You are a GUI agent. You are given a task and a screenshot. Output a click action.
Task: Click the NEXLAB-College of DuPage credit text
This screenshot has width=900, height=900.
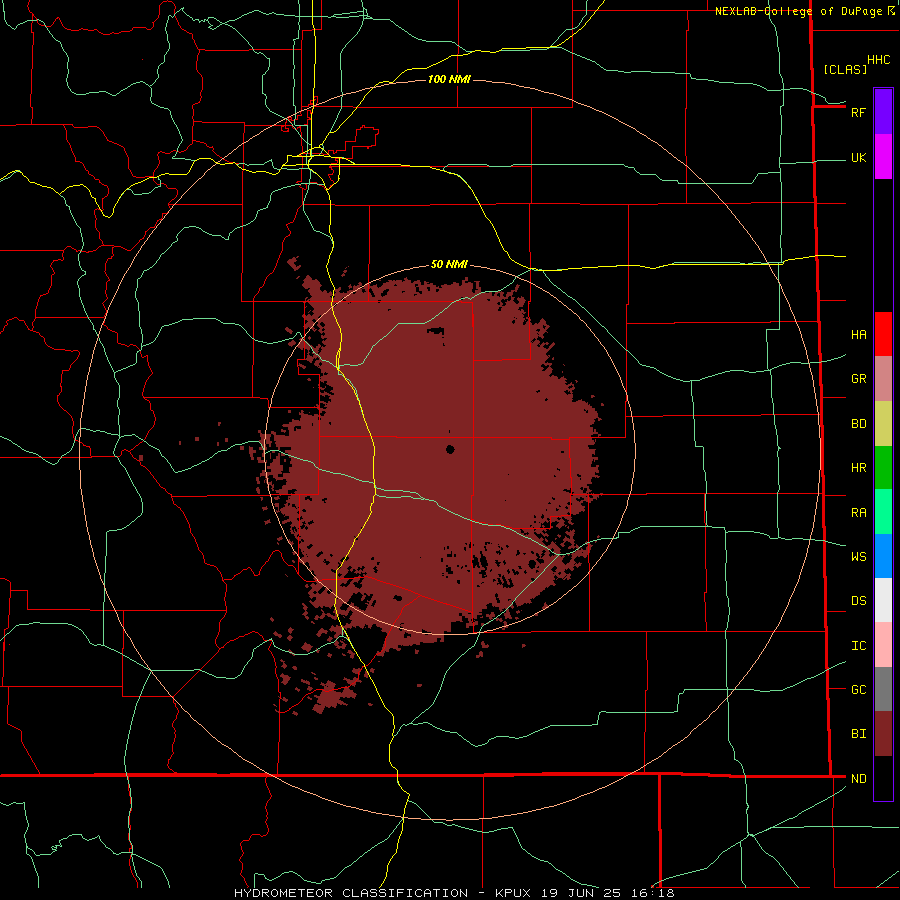coord(799,11)
